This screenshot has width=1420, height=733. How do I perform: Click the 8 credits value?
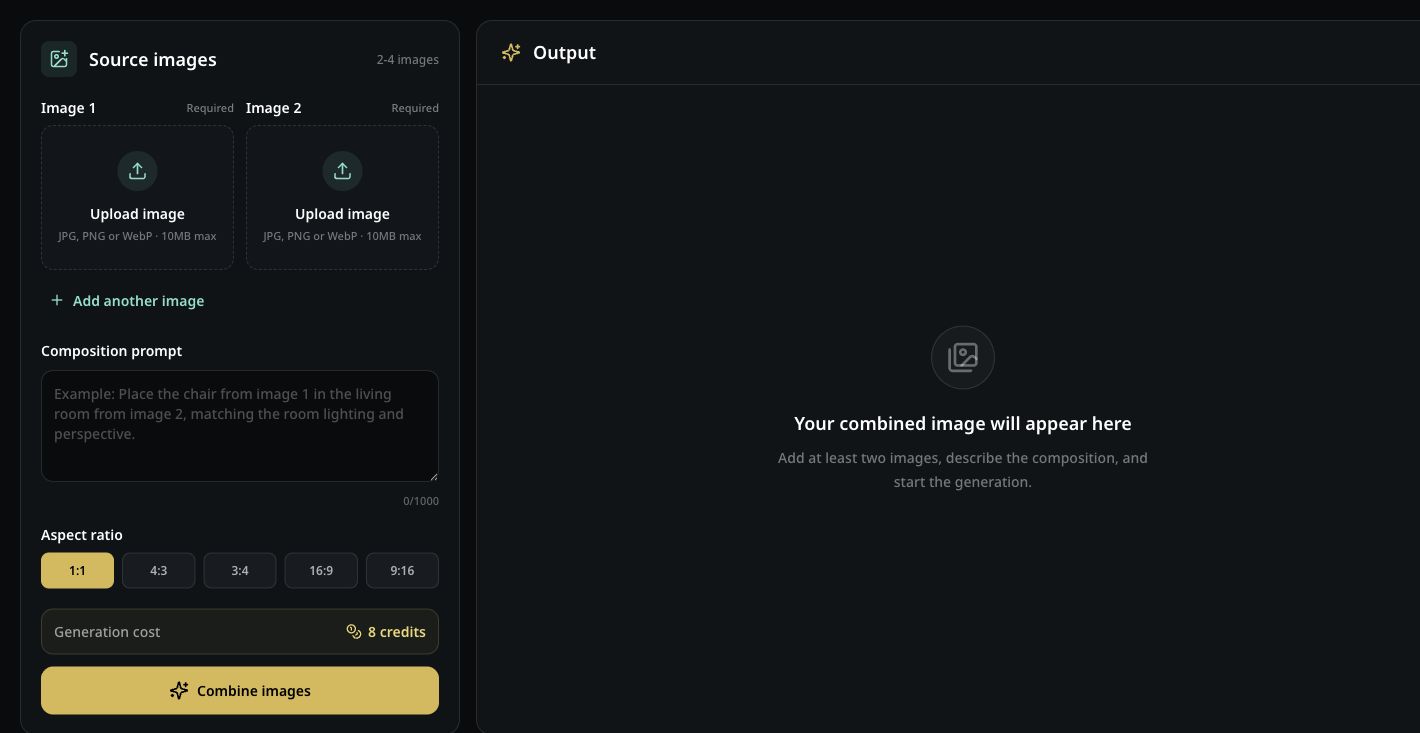click(x=396, y=632)
